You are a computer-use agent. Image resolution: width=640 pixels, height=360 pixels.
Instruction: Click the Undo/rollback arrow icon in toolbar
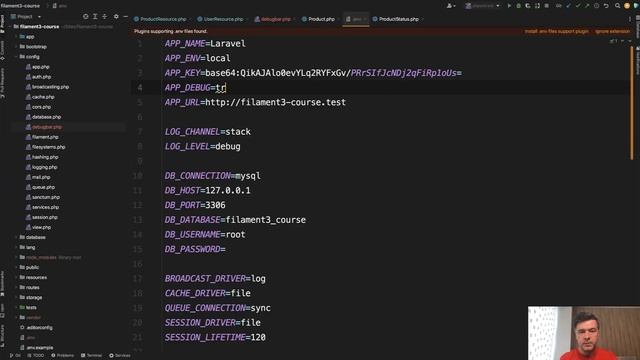click(606, 6)
